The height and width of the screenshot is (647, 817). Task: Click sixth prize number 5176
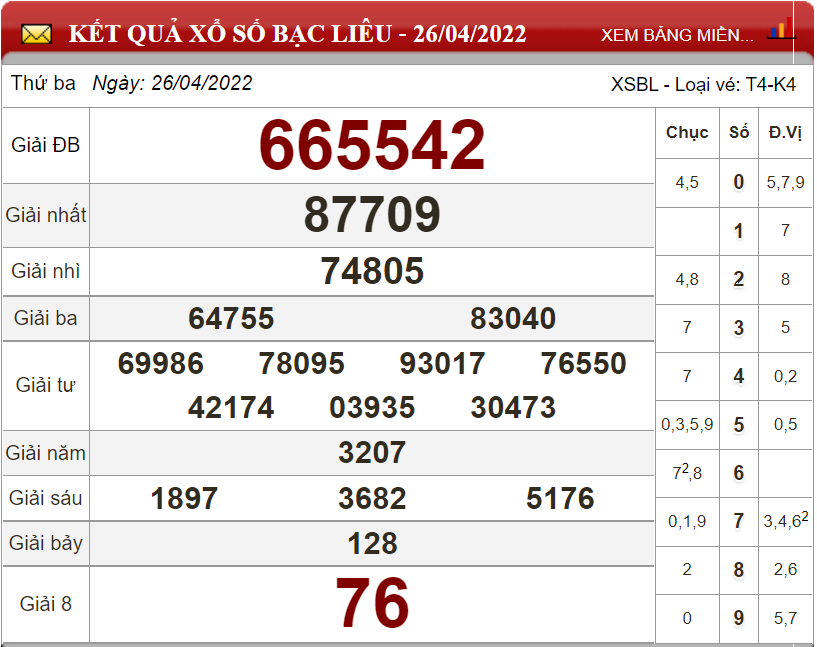pyautogui.click(x=560, y=498)
